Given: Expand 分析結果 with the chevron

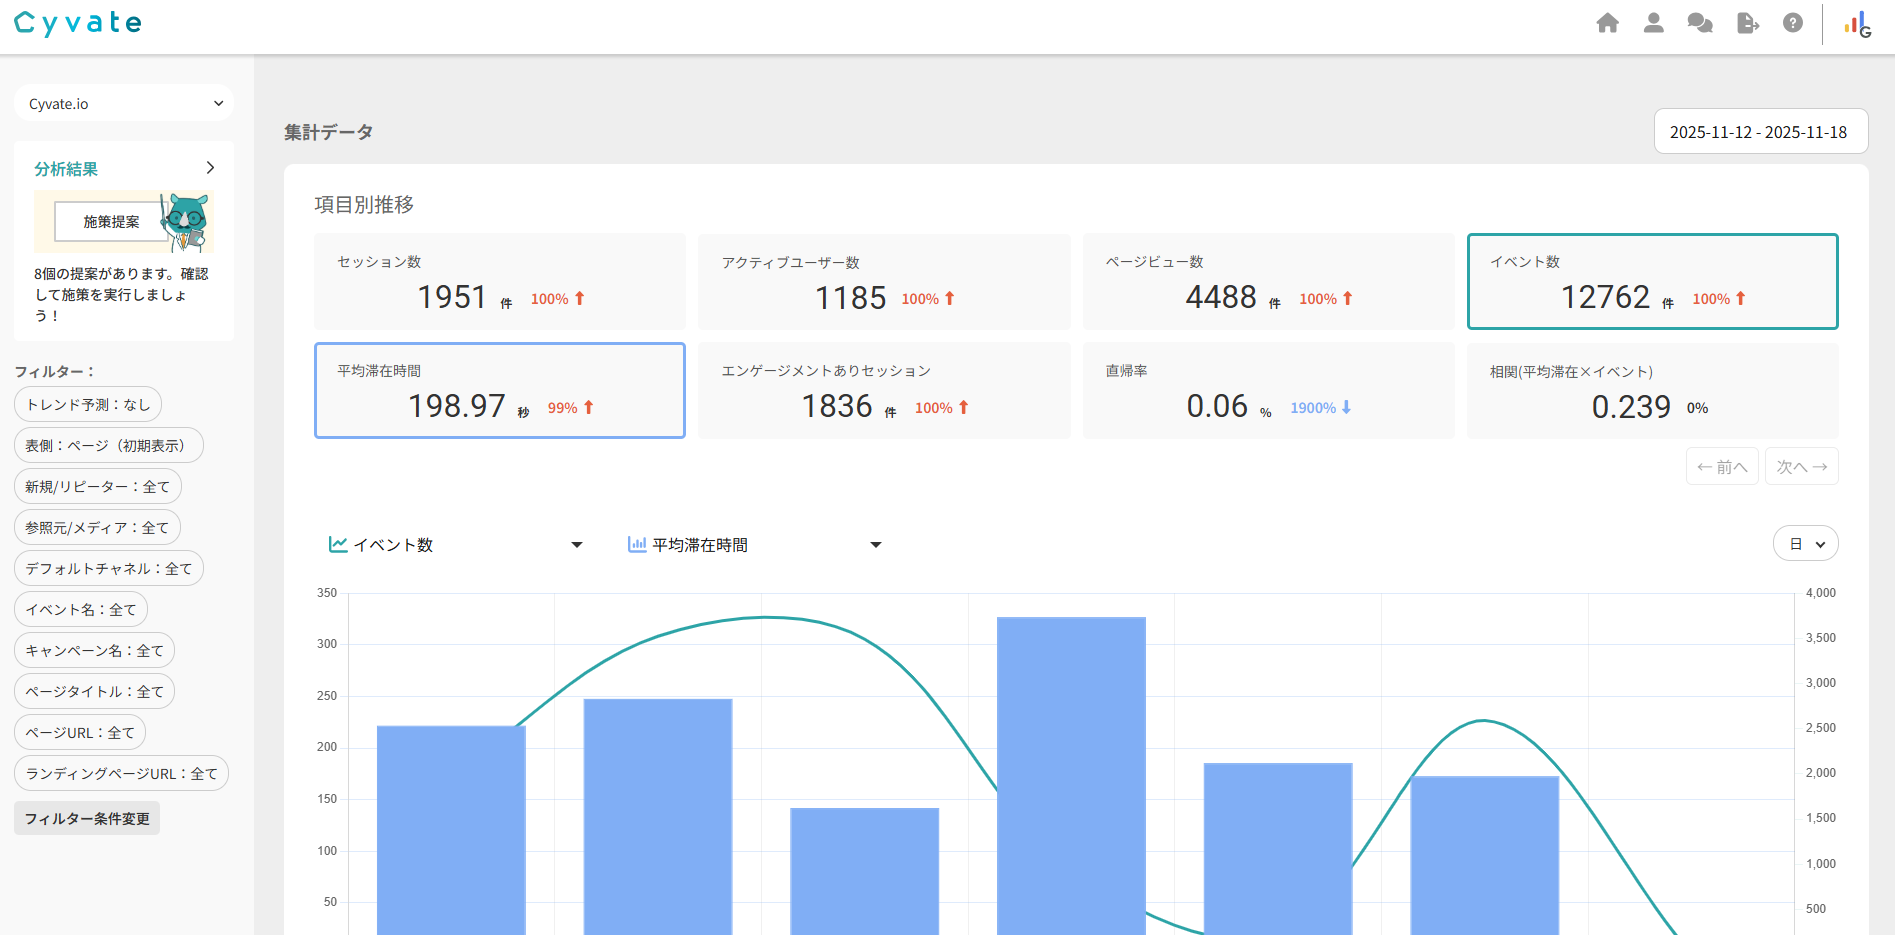Looking at the screenshot, I should (210, 168).
